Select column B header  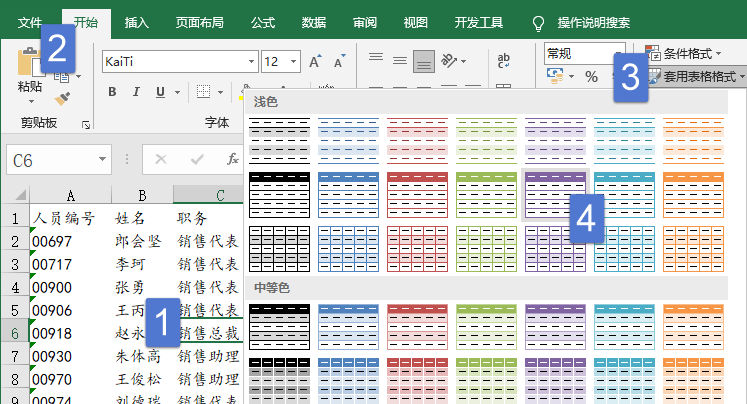pos(142,195)
